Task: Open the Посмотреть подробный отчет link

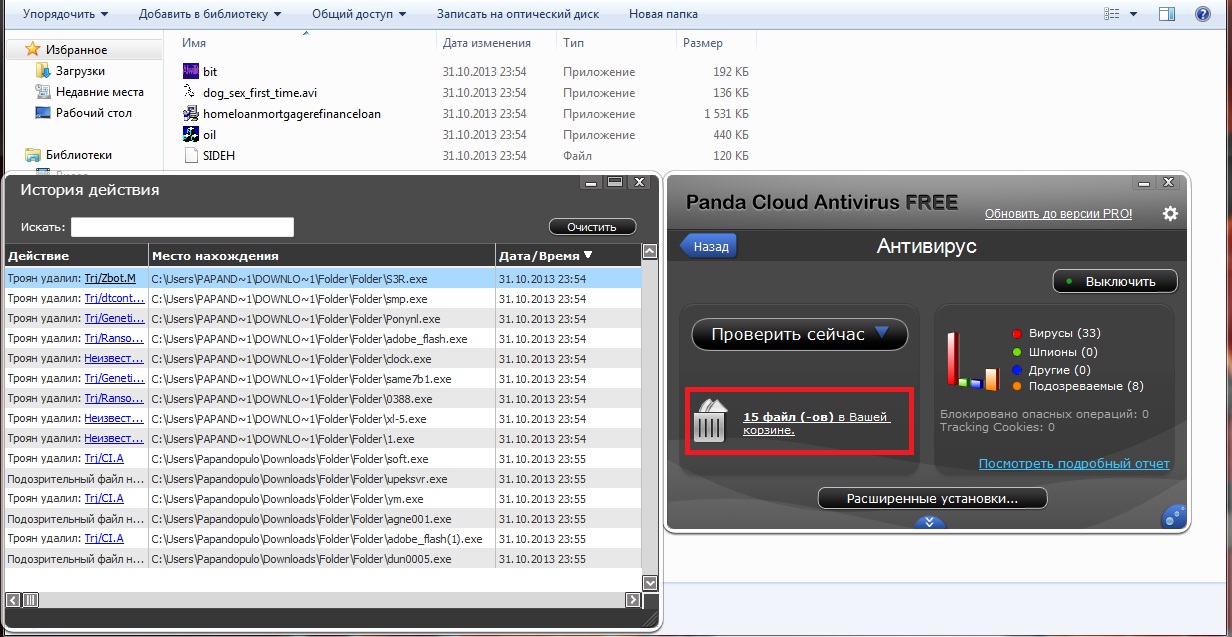Action: (x=1074, y=464)
